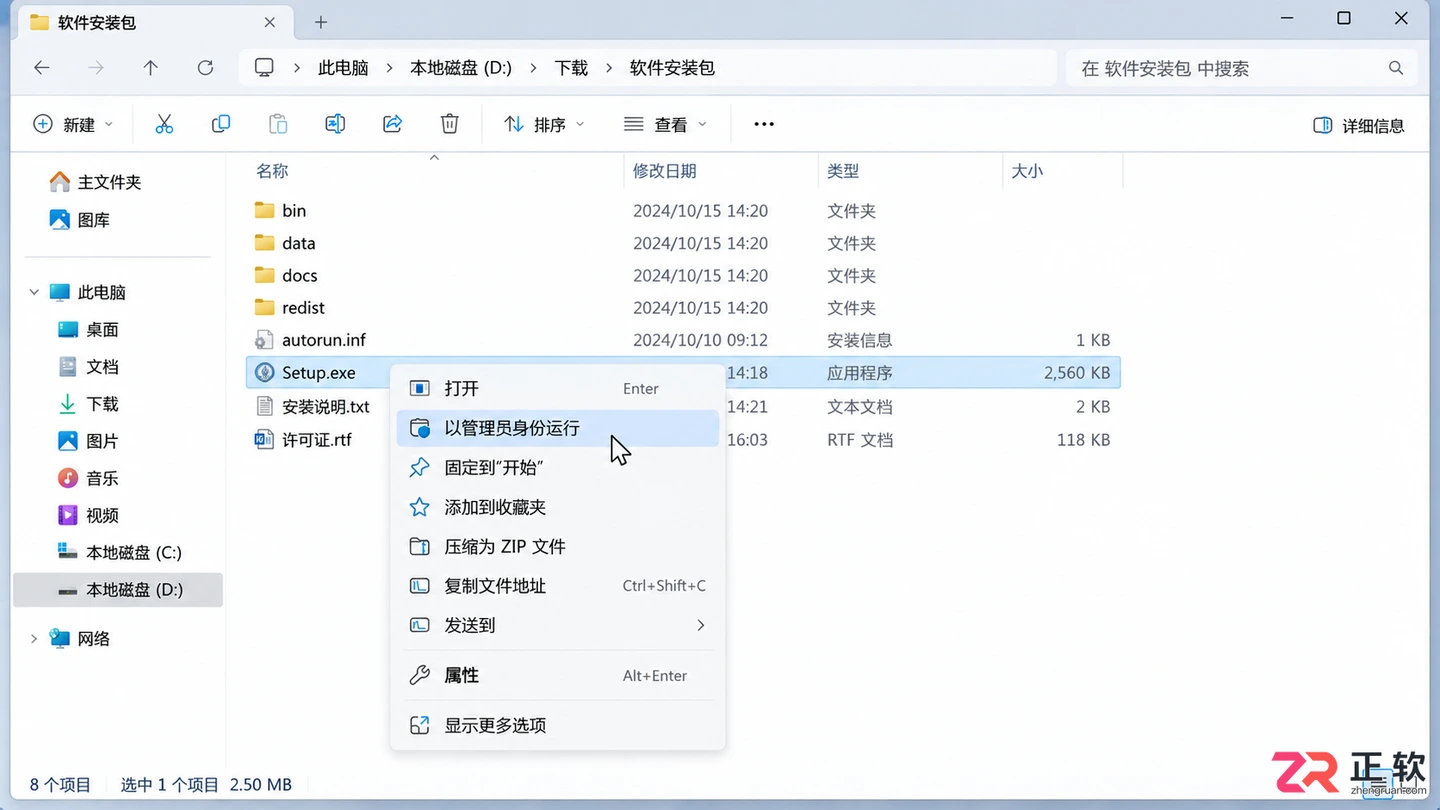The image size is (1440, 810).
Task: Sort by the 修改日期 column header
Action: click(x=665, y=171)
